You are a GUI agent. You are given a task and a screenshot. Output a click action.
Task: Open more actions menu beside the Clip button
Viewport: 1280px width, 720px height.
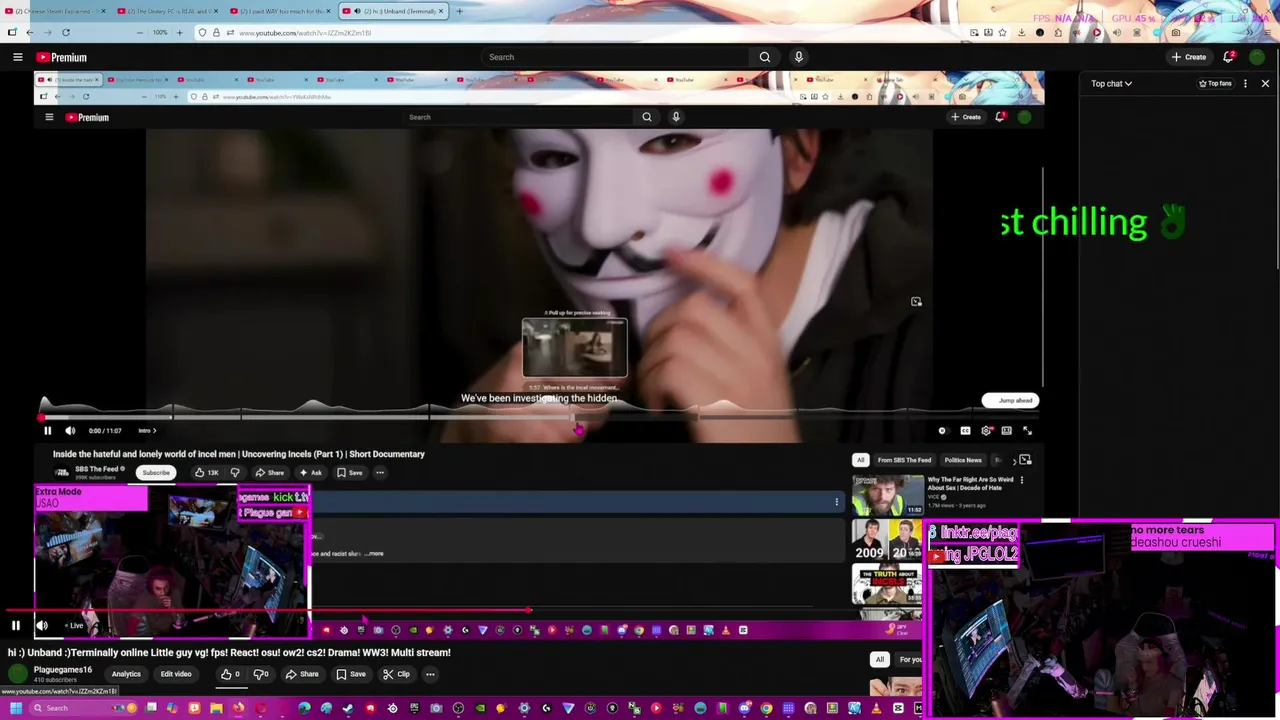pos(430,674)
